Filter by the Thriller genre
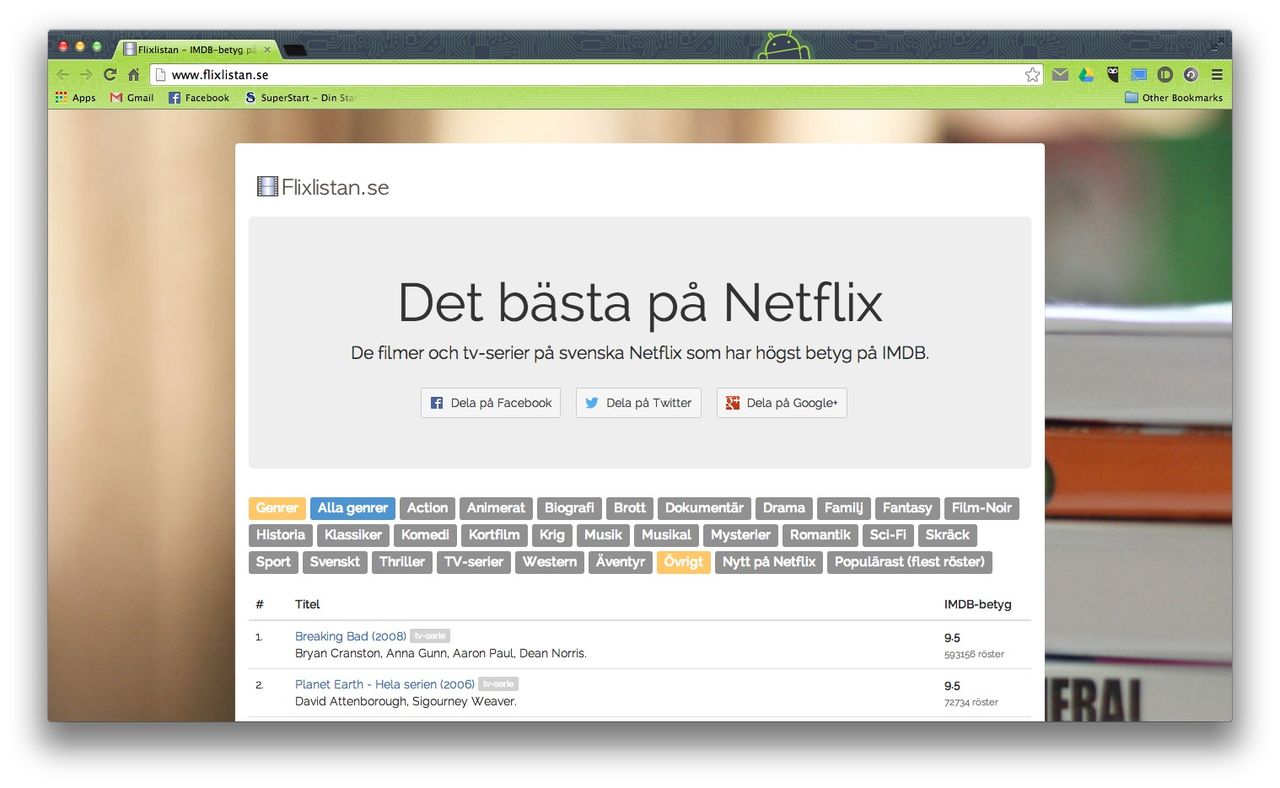Image resolution: width=1280 pixels, height=788 pixels. (x=402, y=562)
